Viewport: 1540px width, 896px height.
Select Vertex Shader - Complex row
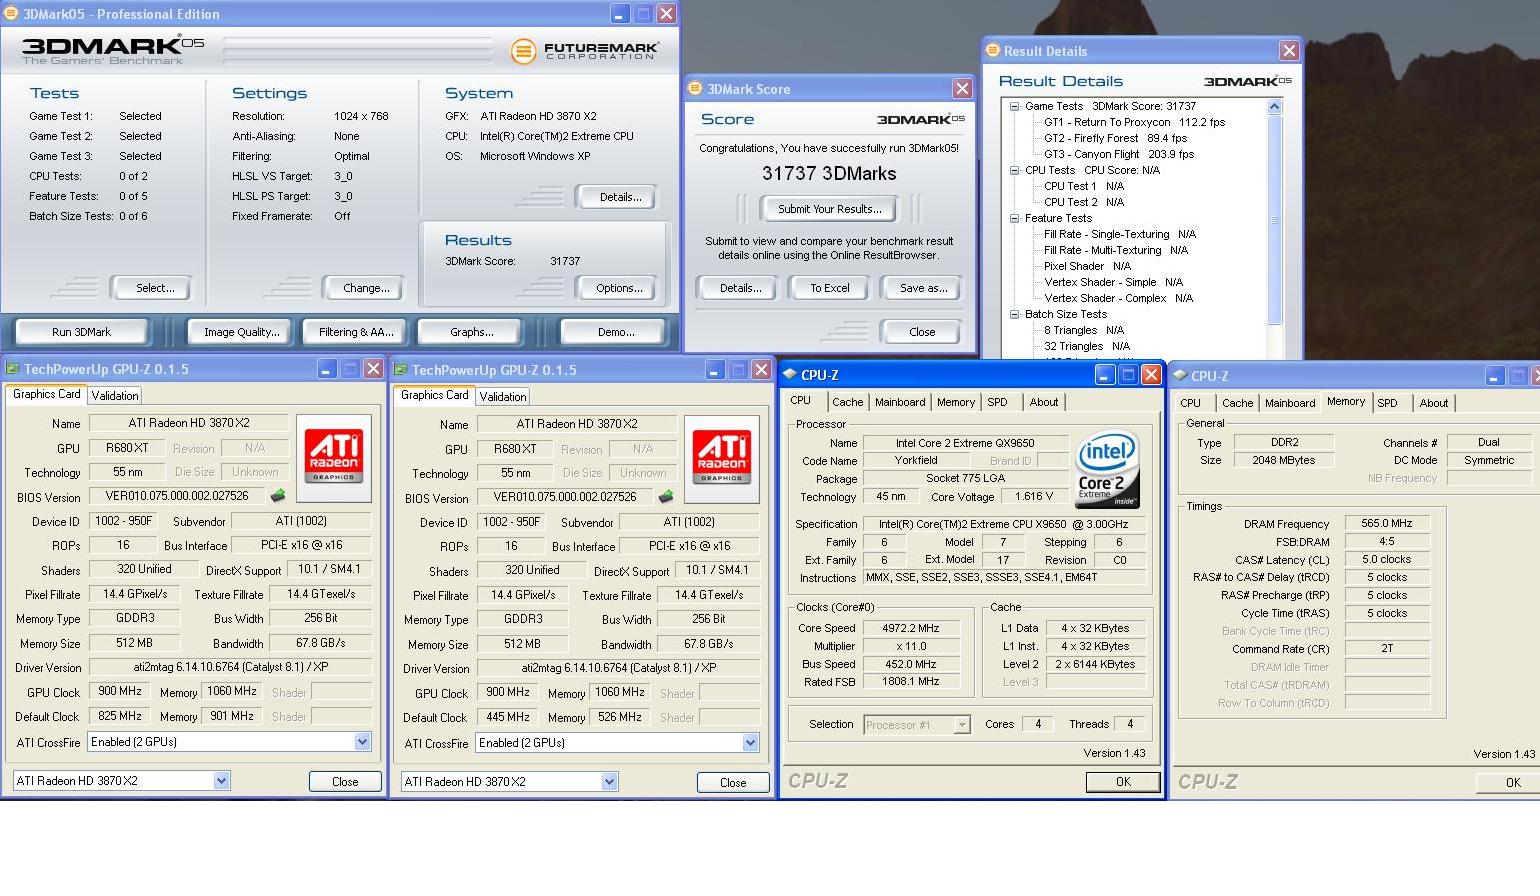(x=1118, y=298)
